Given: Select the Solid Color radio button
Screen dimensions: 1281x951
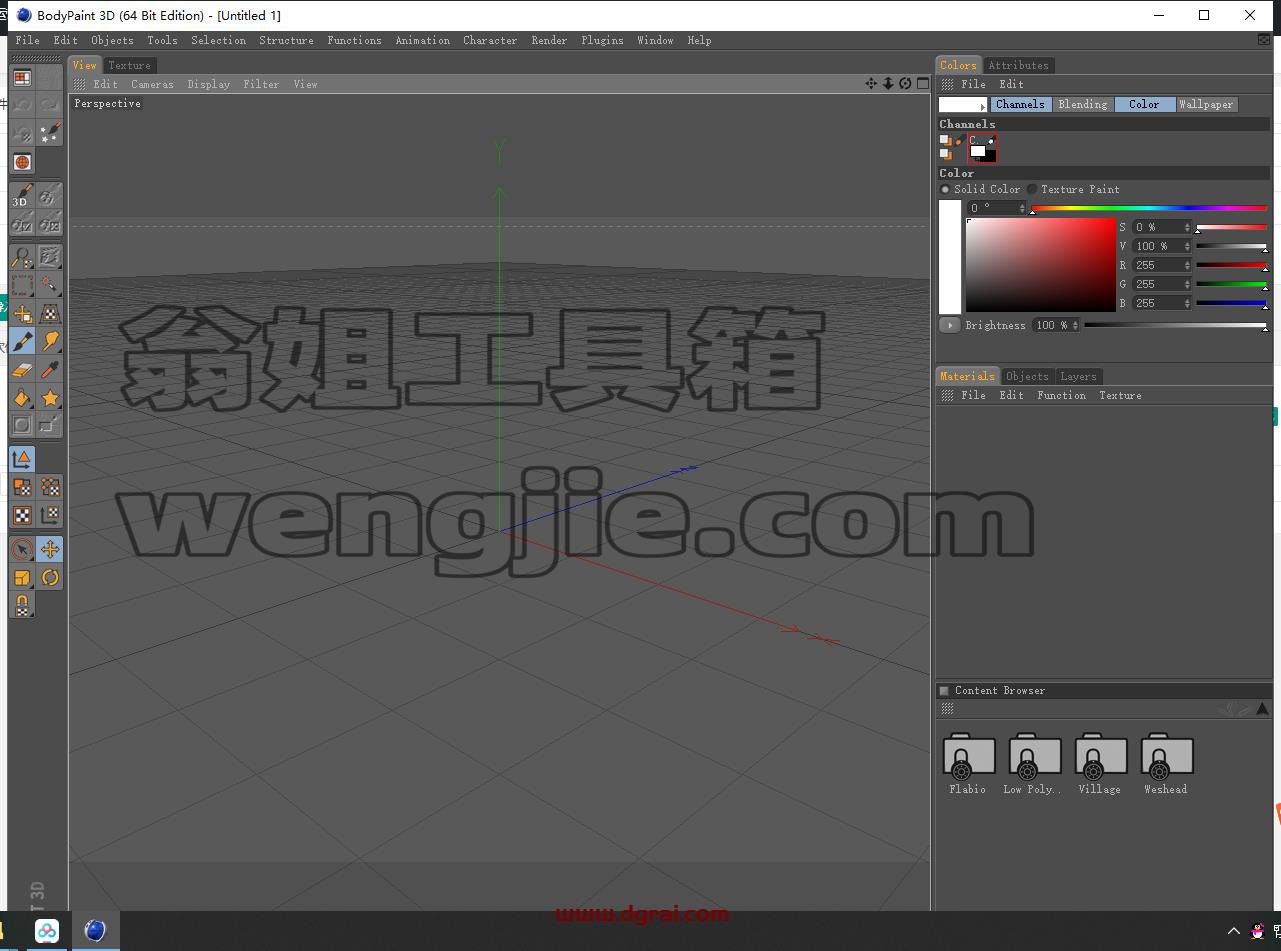Looking at the screenshot, I should pyautogui.click(x=945, y=189).
